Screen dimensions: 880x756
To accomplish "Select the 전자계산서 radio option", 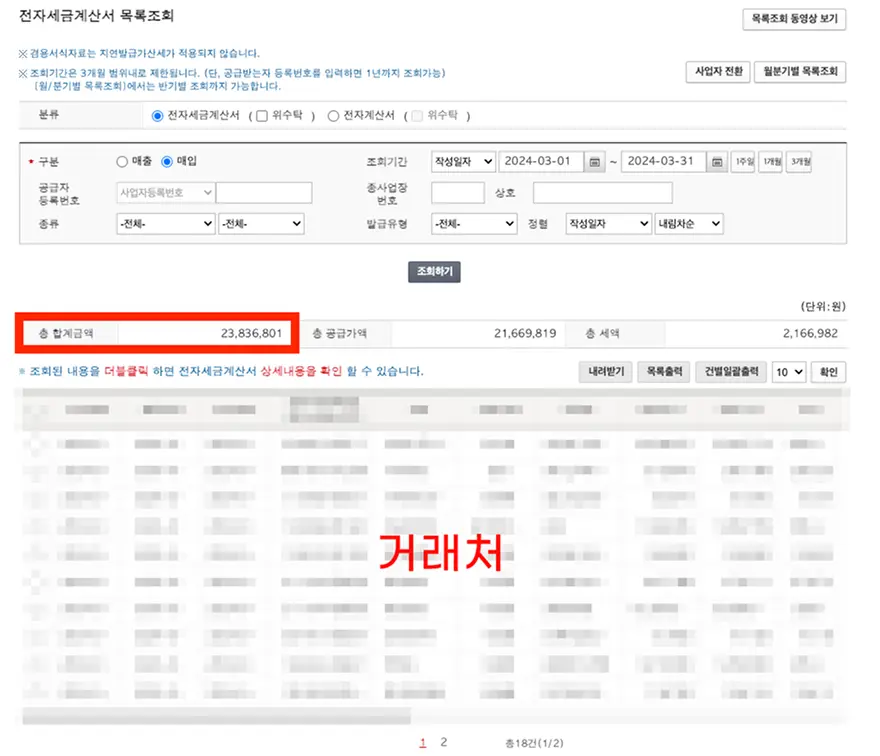I will pos(334,116).
